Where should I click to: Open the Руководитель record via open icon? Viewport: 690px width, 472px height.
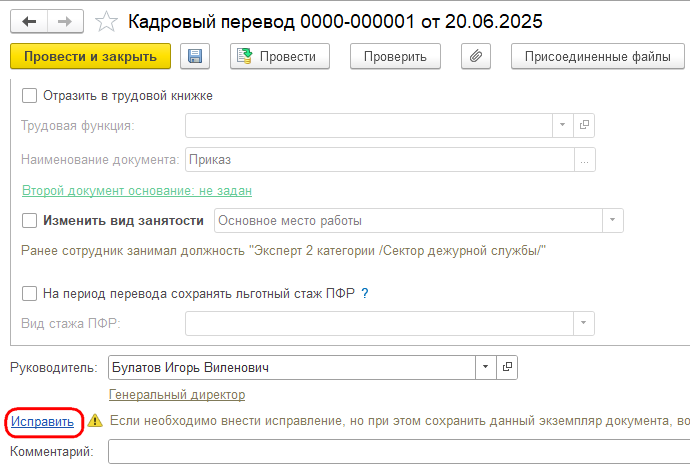click(507, 367)
